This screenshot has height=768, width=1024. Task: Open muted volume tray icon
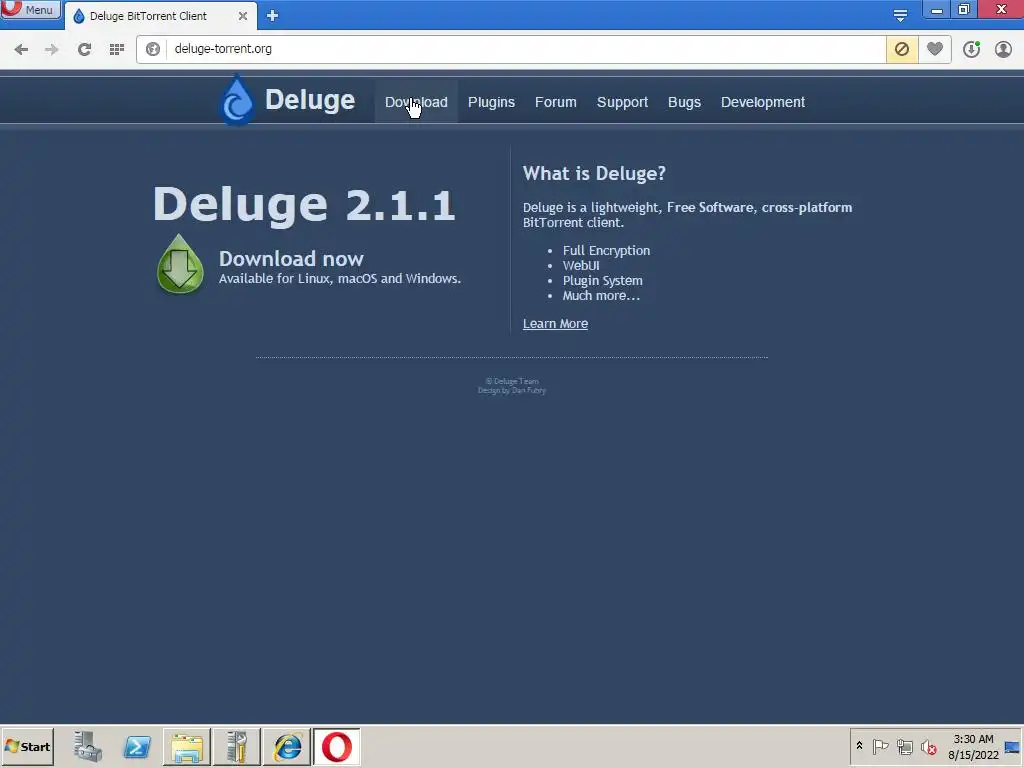coord(929,746)
